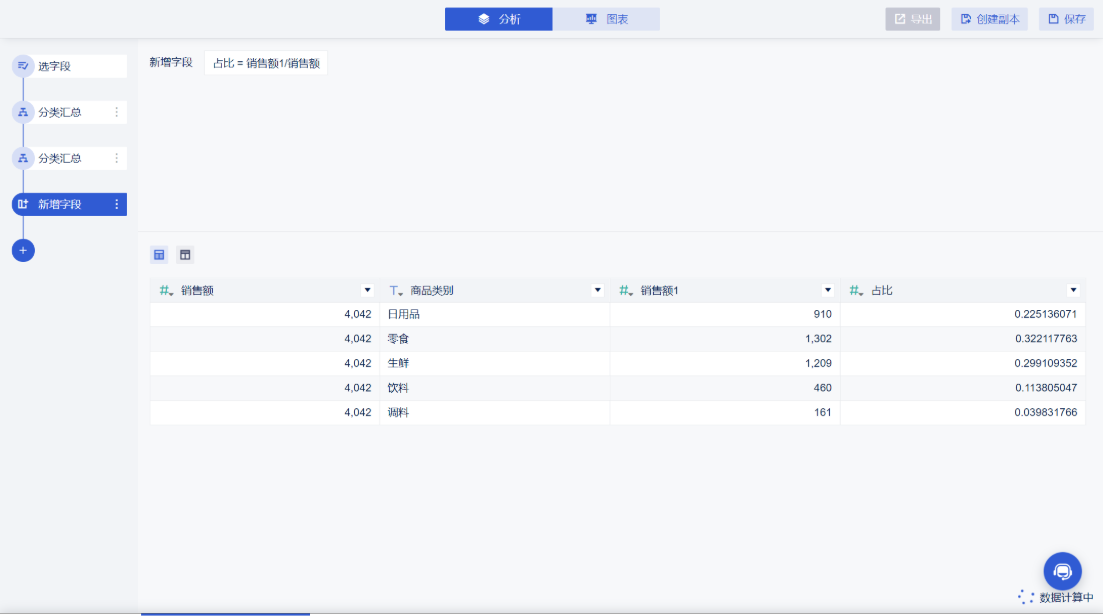Image resolution: width=1103 pixels, height=616 pixels.
Task: Open the 销售额 column dropdown
Action: click(367, 290)
